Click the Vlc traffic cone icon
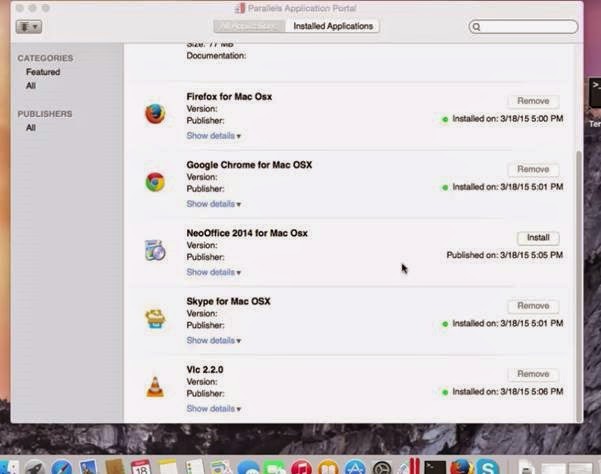This screenshot has width=601, height=474. click(x=155, y=387)
